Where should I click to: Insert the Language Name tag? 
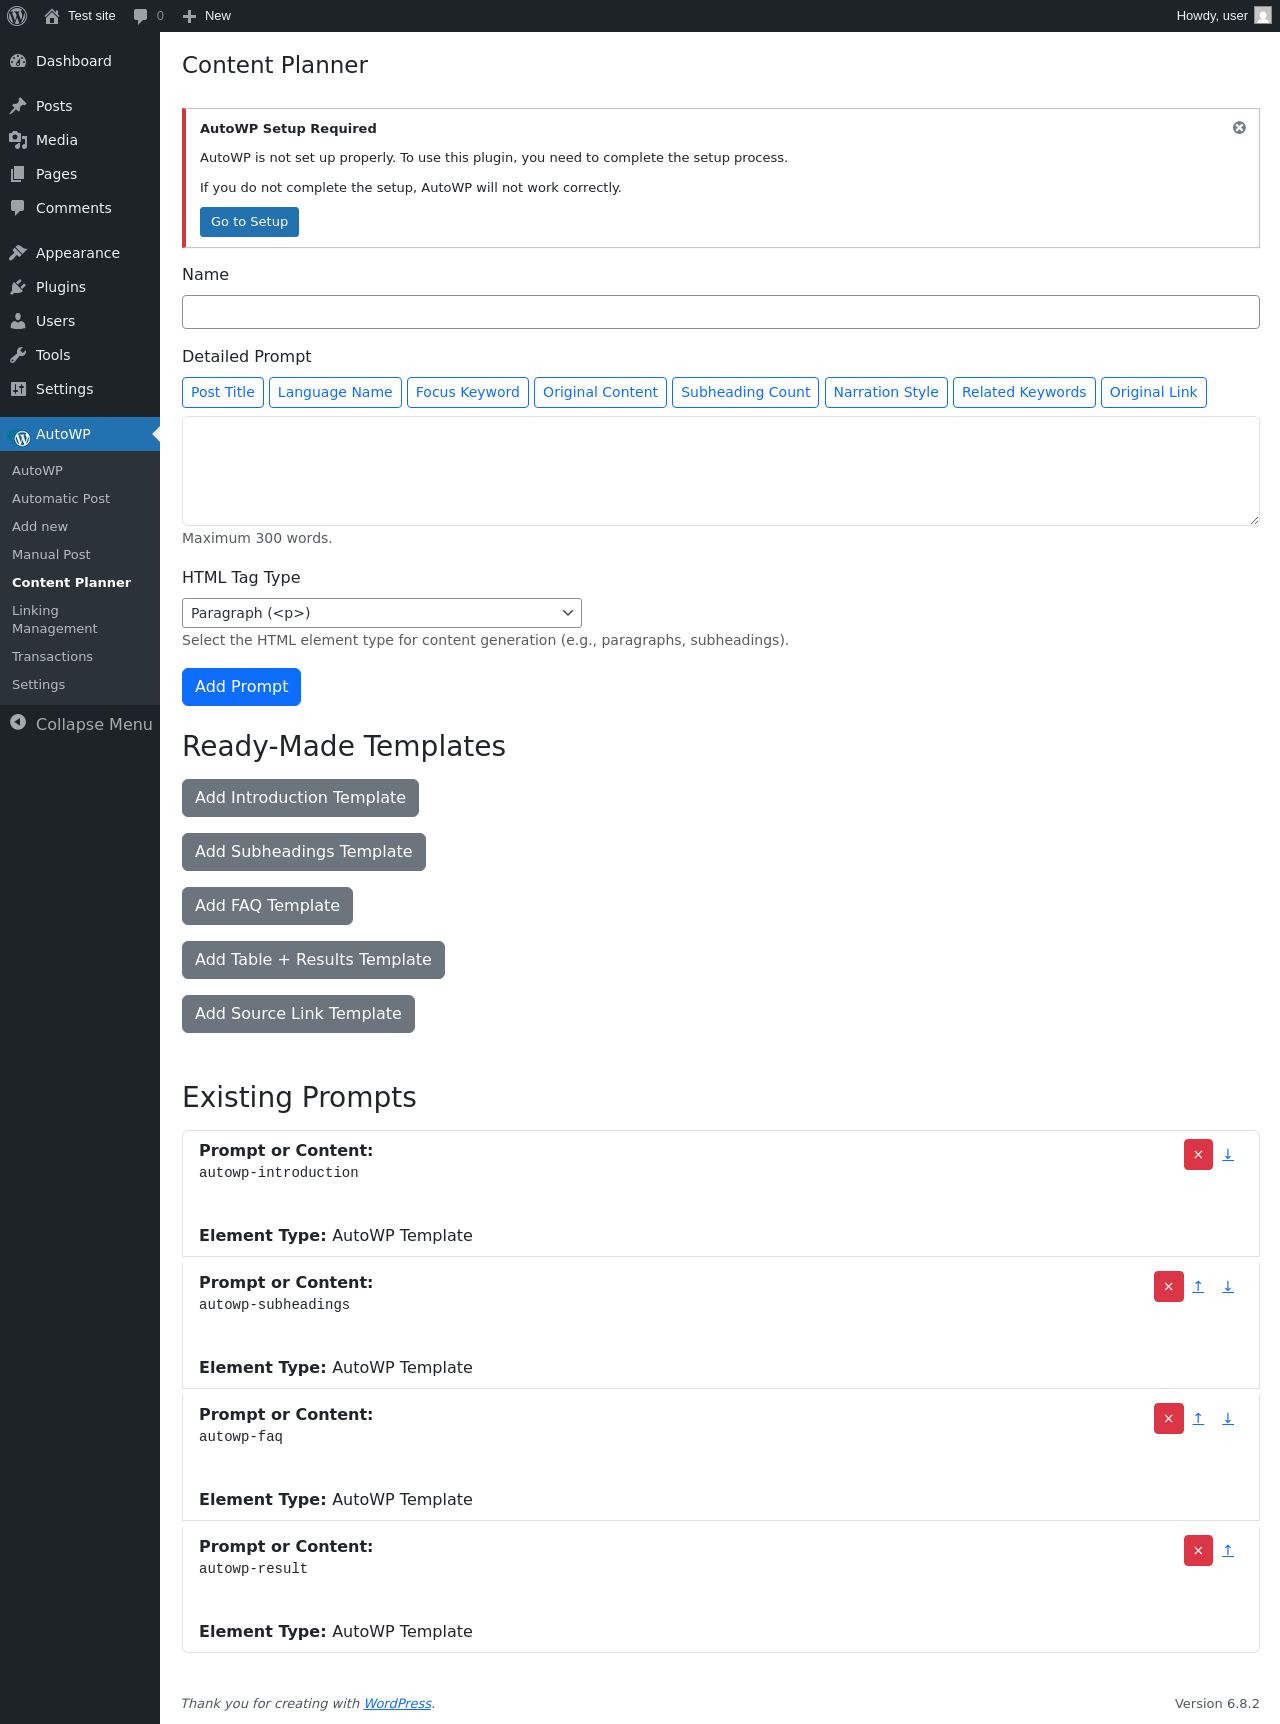[335, 393]
